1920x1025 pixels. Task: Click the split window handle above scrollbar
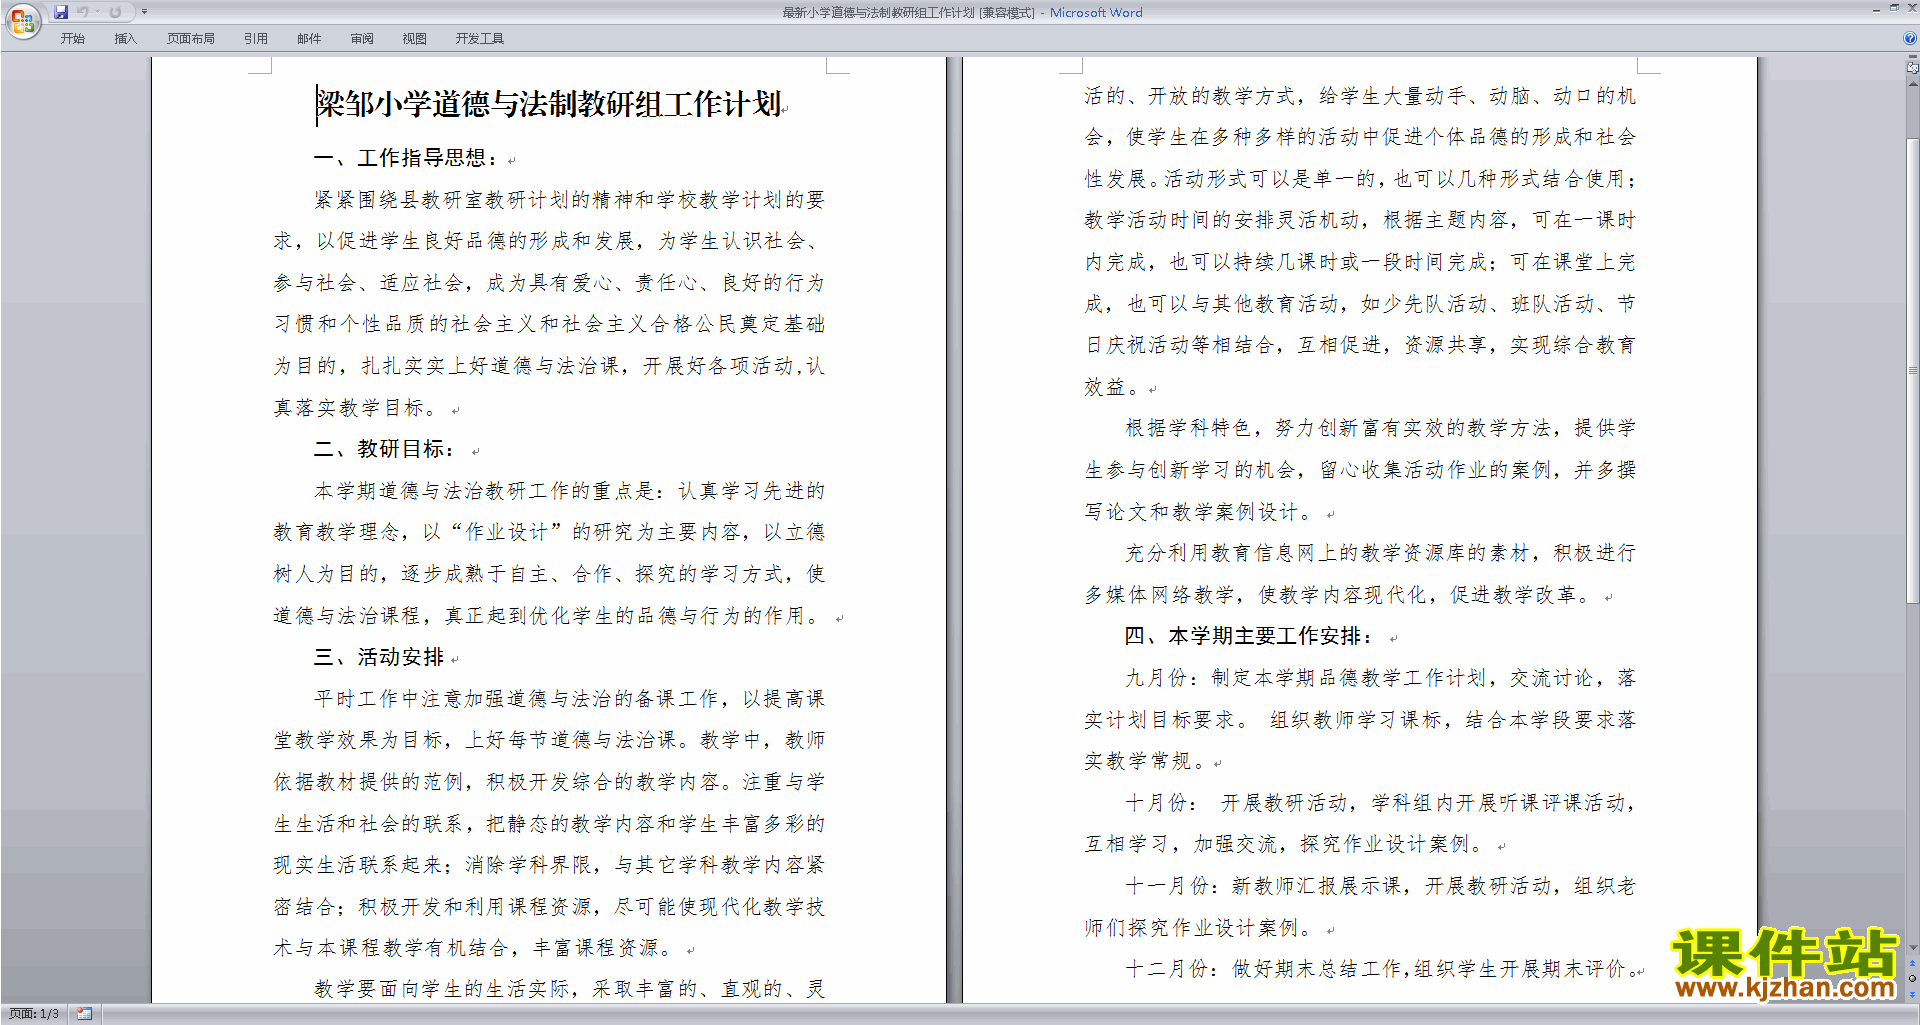coord(1913,58)
